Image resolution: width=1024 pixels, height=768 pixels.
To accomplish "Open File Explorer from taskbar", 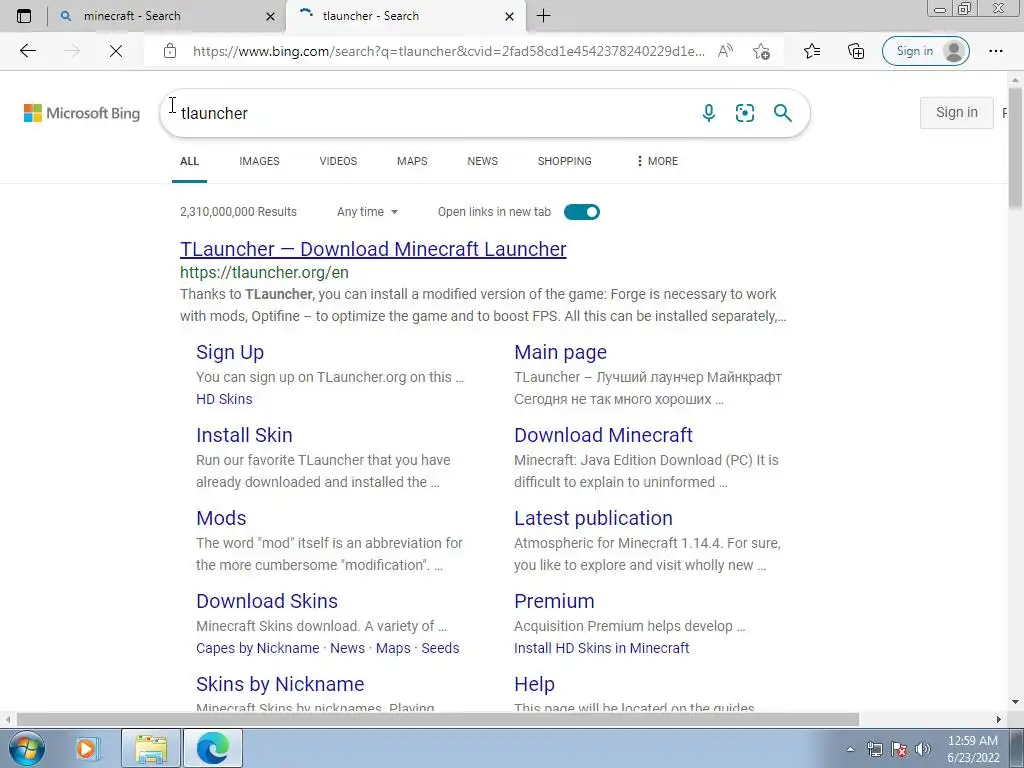I will click(x=151, y=748).
